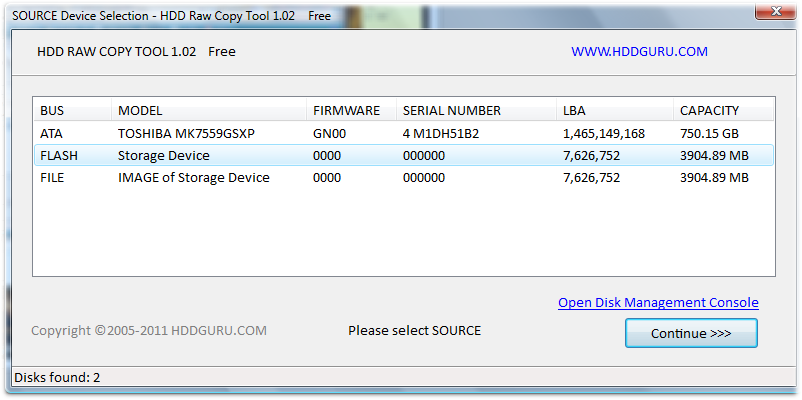The width and height of the screenshot is (802, 400).
Task: Click 3904.89 MB in the FLASH row
Action: pos(715,155)
